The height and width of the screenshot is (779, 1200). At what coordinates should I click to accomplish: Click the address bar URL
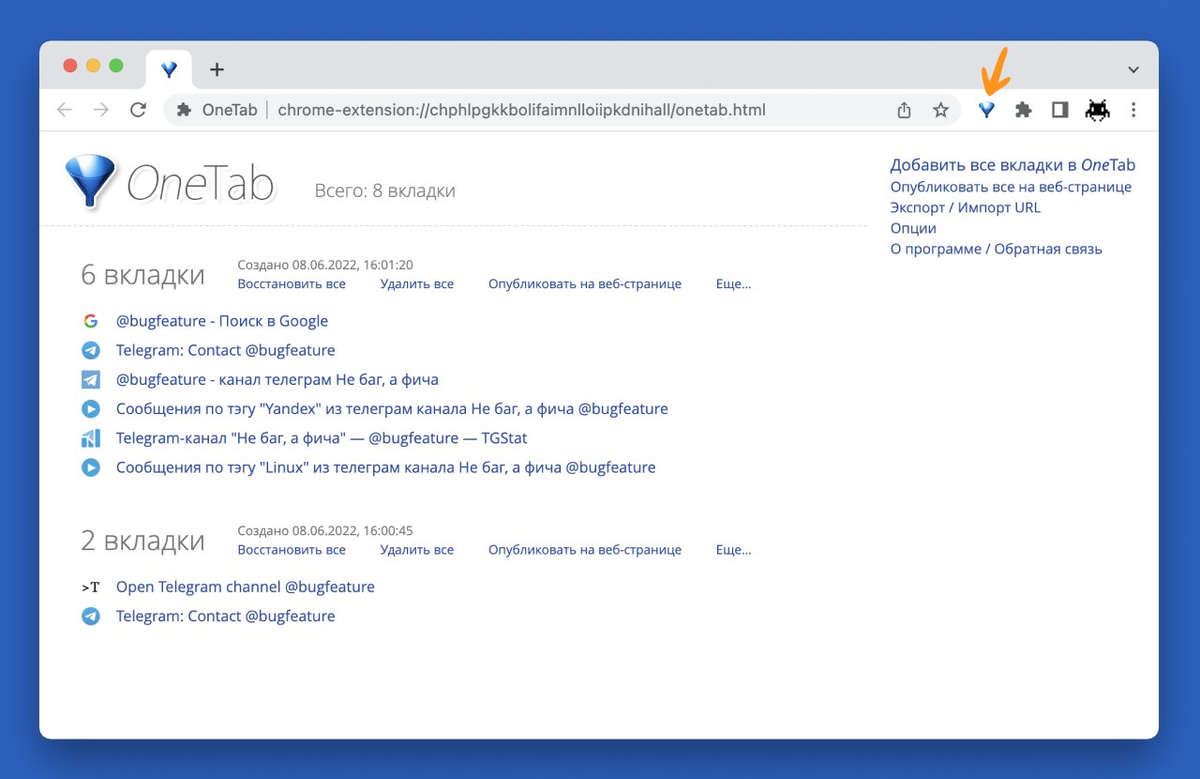click(522, 110)
